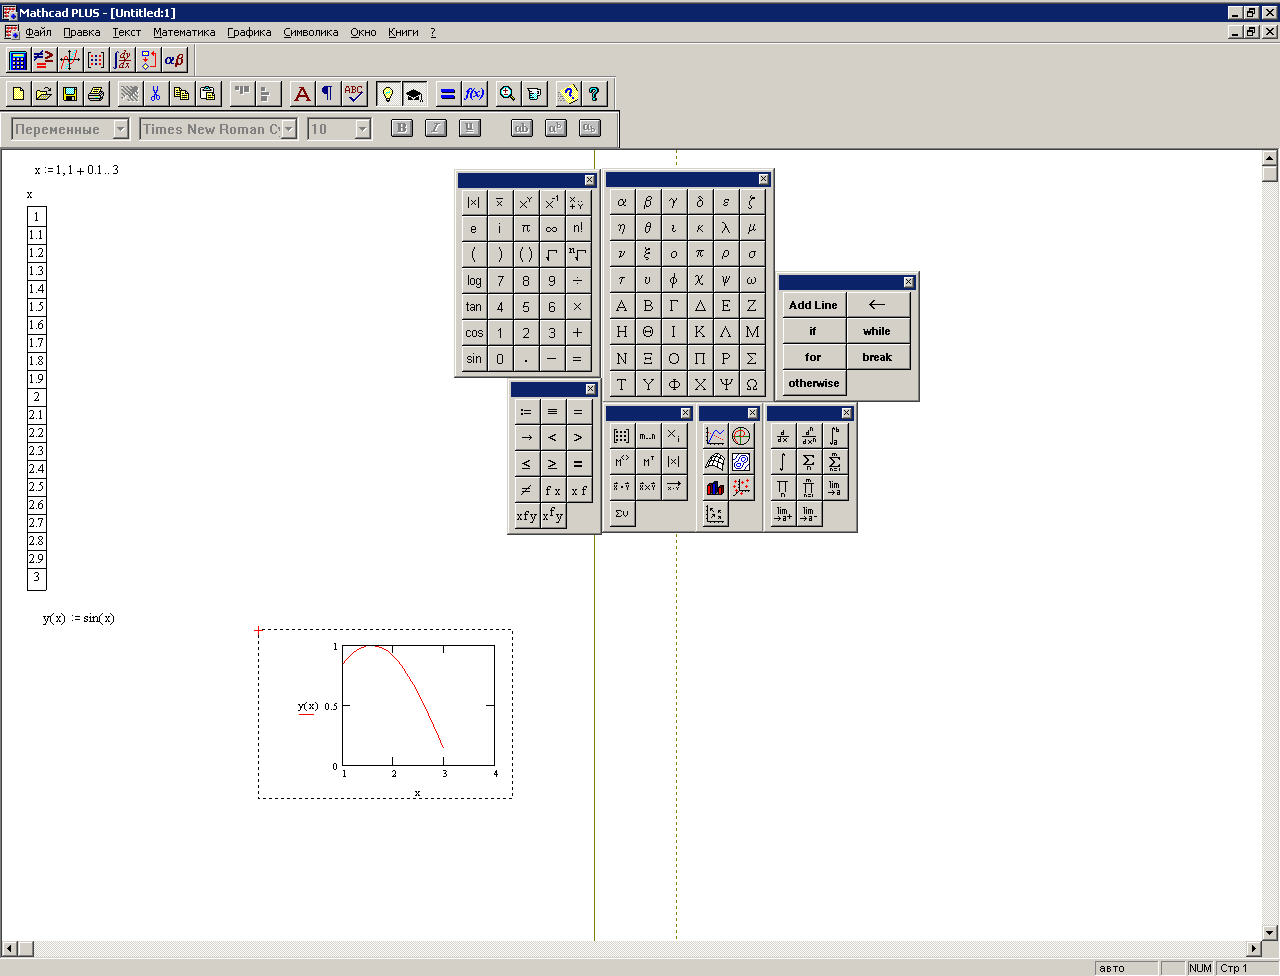1280x976 pixels.
Task: Toggle italic formatting
Action: (x=435, y=128)
